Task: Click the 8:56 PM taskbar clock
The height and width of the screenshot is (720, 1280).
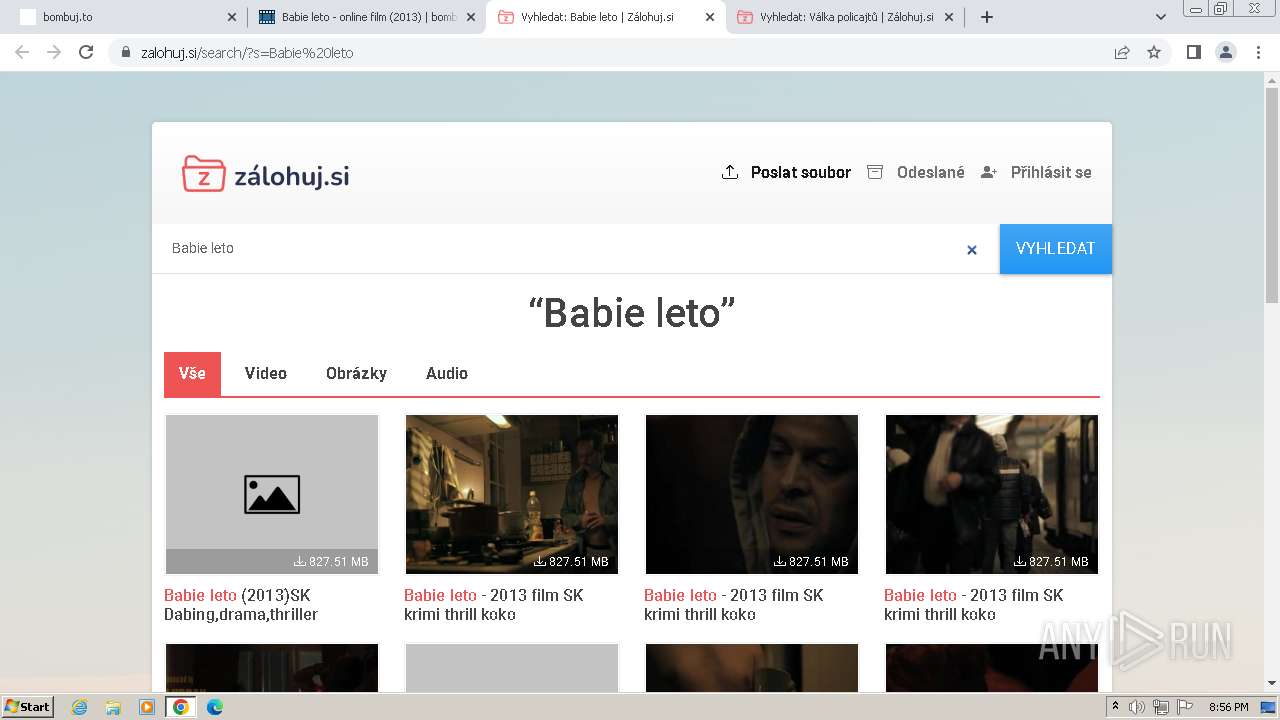Action: tap(1228, 707)
